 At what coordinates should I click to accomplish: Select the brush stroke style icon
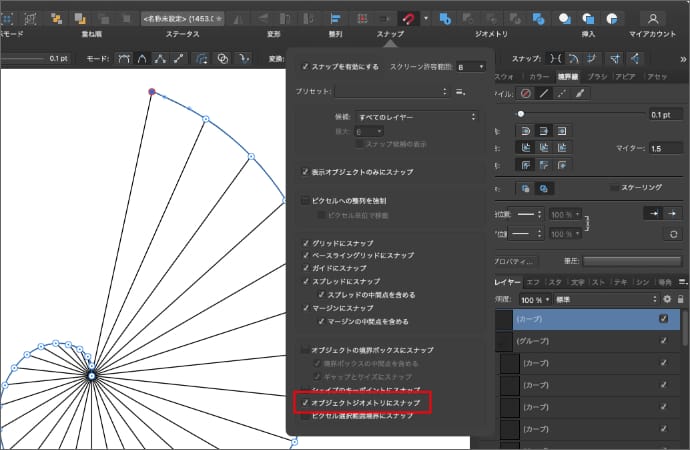579,93
